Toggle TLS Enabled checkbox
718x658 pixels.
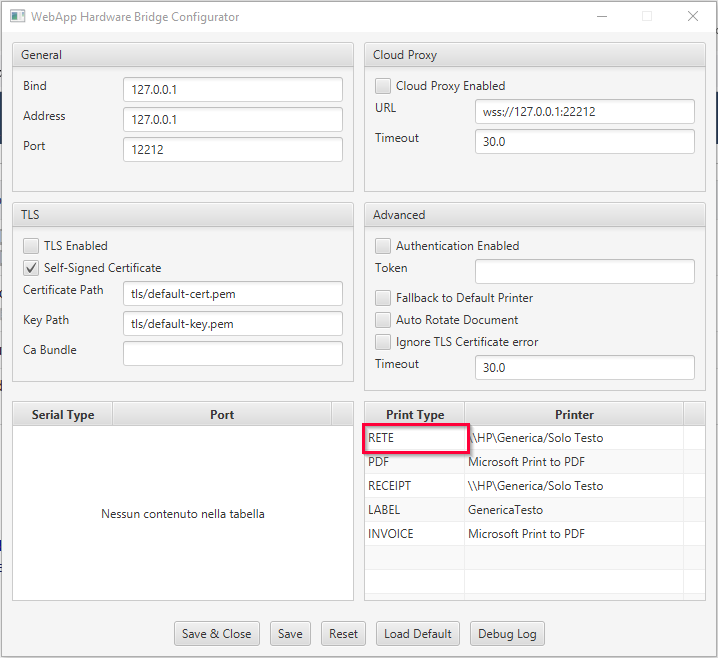[31, 246]
